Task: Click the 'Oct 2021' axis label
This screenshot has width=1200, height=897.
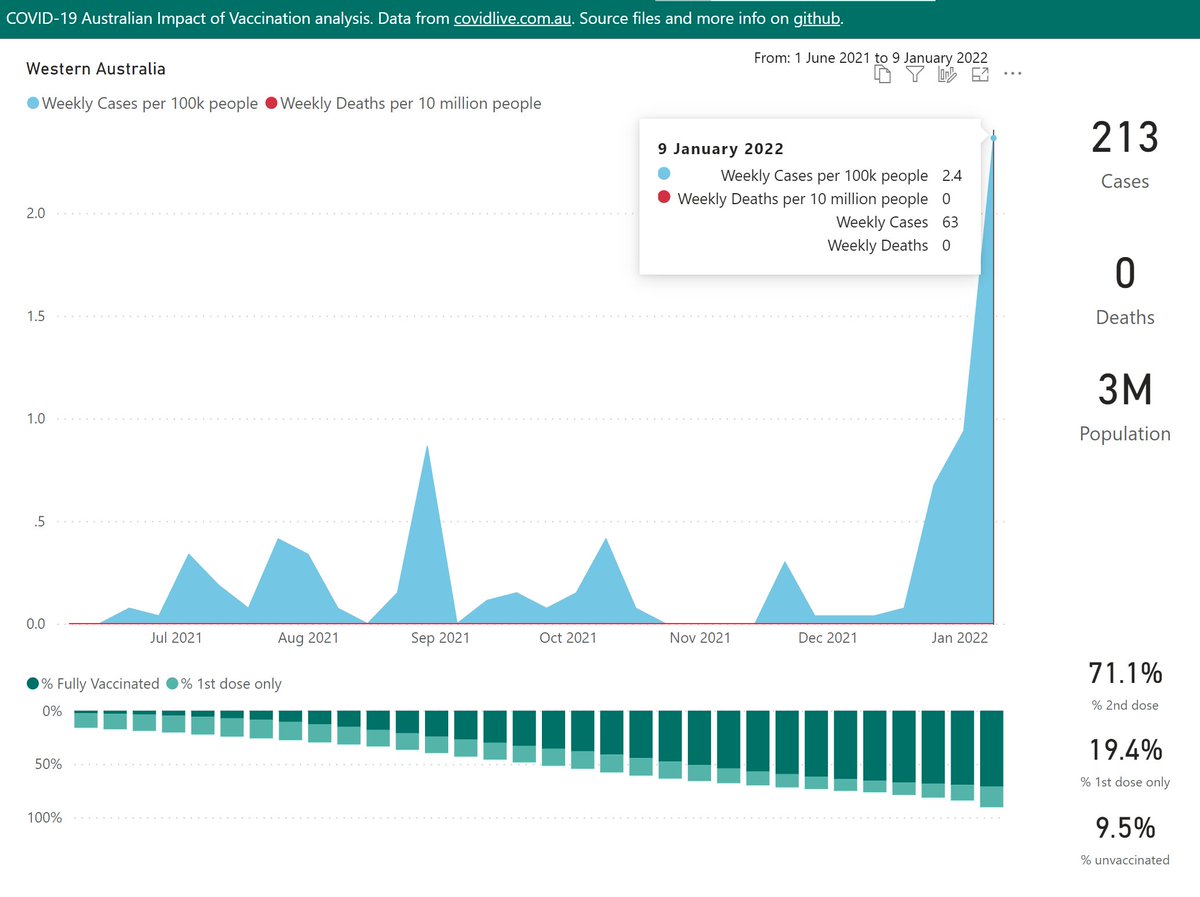Action: point(568,638)
